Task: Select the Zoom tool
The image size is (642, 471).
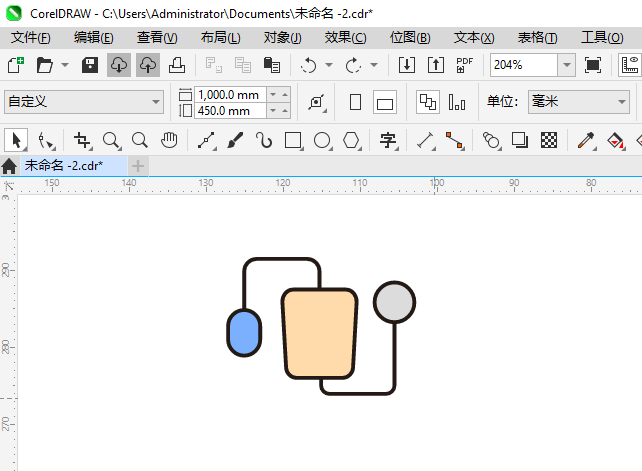Action: click(111, 140)
